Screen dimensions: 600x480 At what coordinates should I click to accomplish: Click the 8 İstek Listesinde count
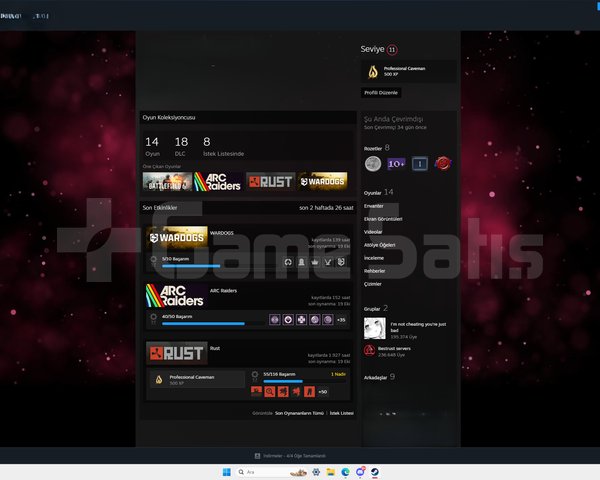coord(223,147)
